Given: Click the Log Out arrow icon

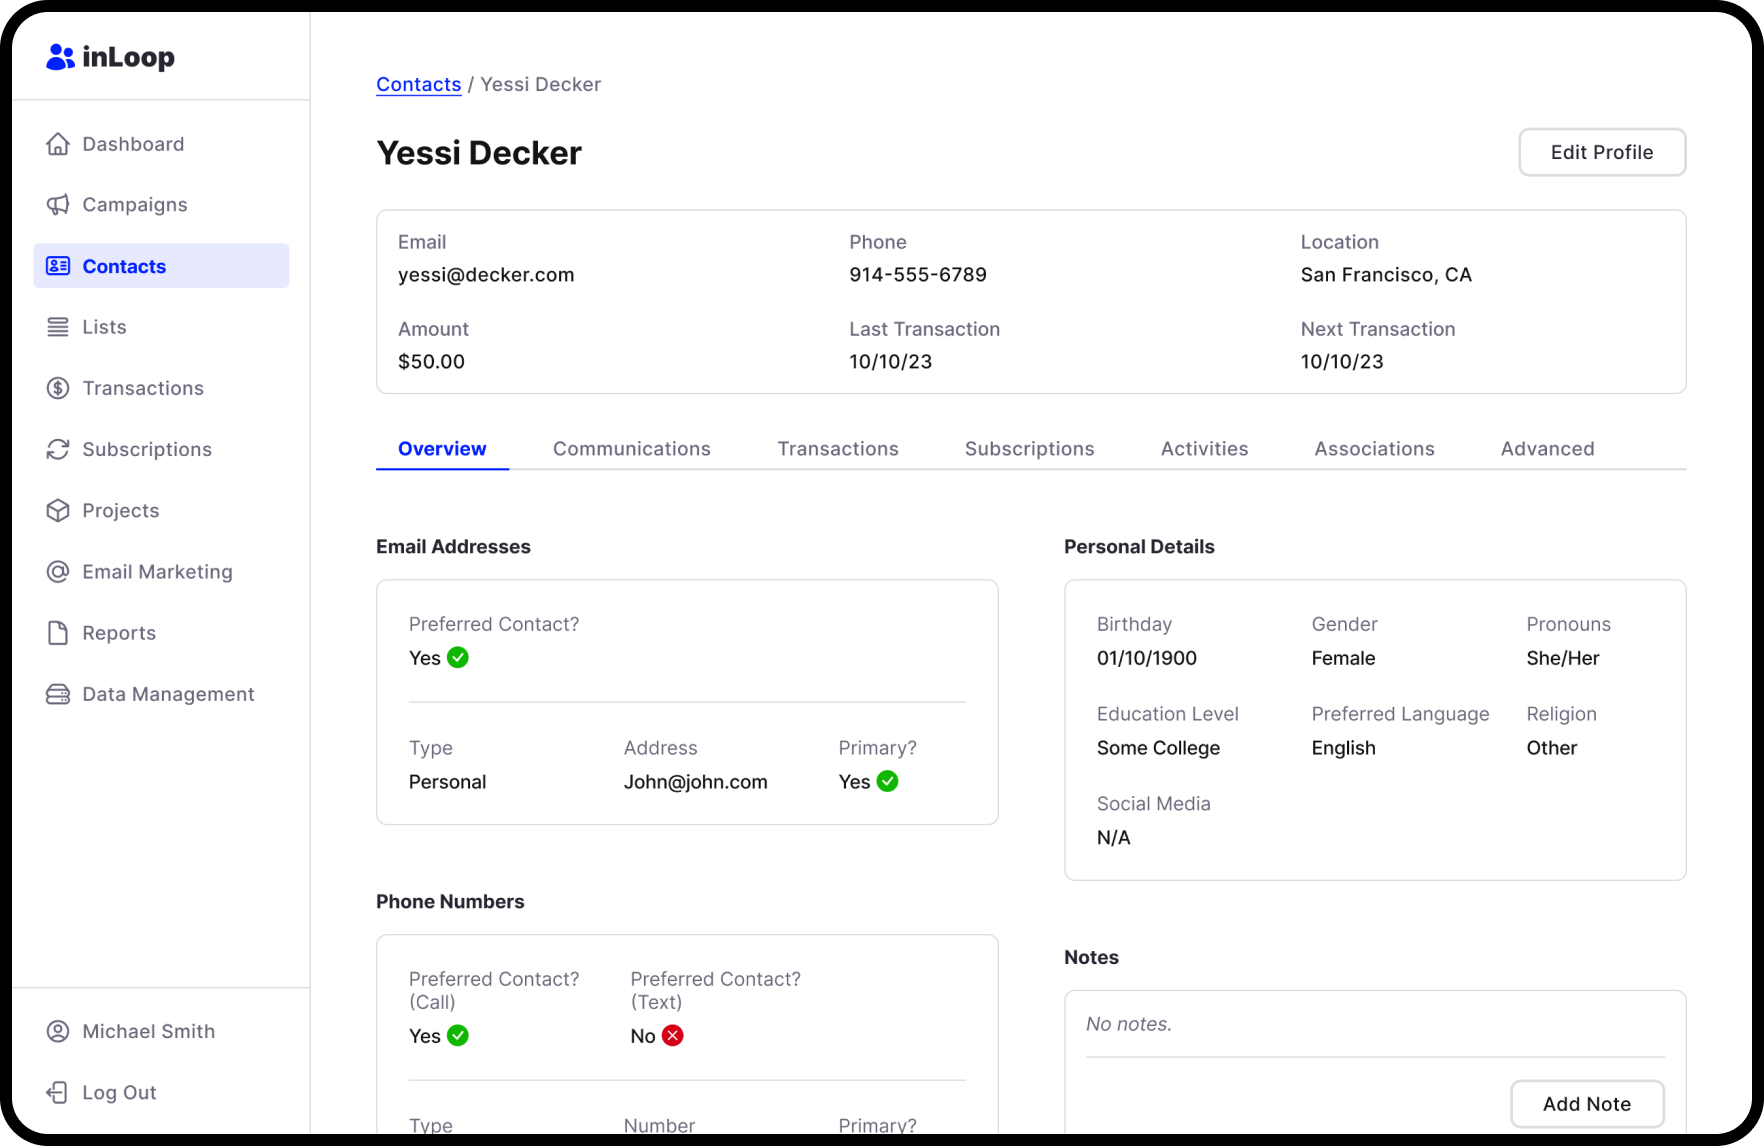Looking at the screenshot, I should pos(58,1092).
